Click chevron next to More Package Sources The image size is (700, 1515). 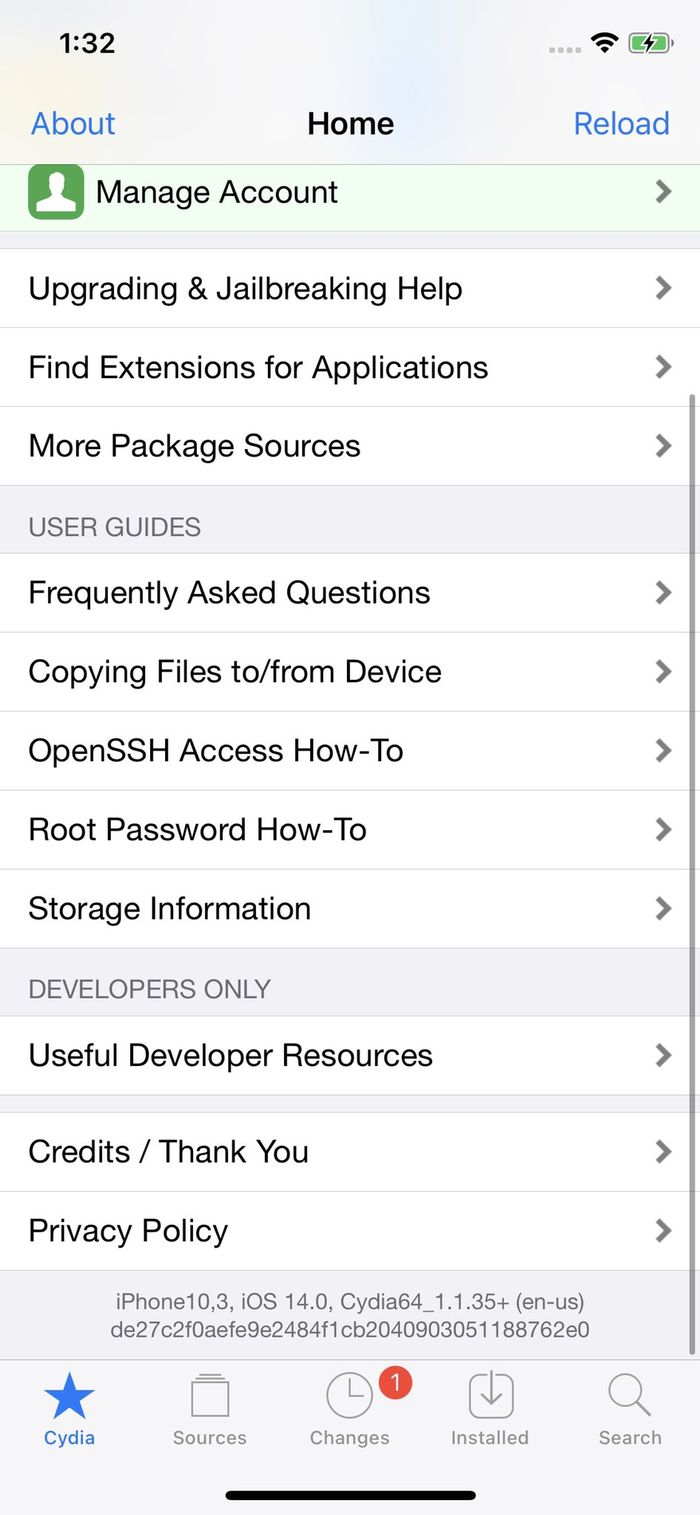[662, 445]
